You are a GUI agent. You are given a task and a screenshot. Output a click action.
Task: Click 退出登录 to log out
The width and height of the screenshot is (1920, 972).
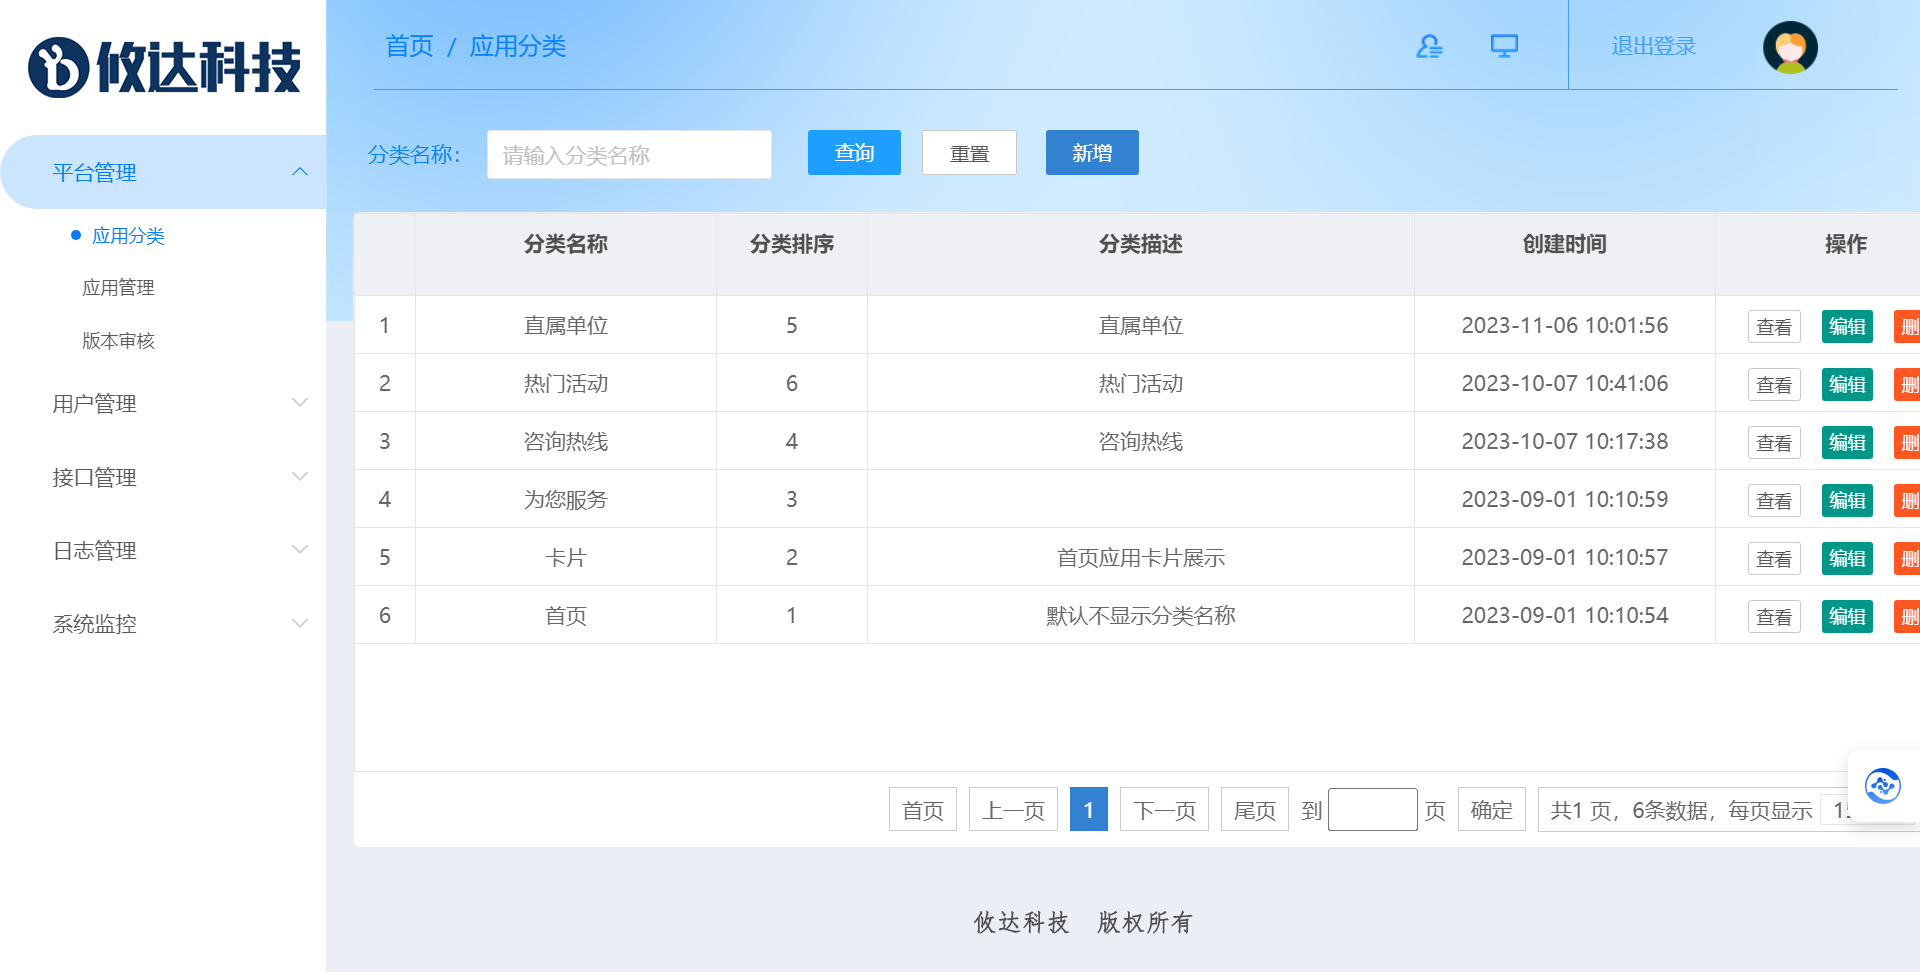point(1653,46)
